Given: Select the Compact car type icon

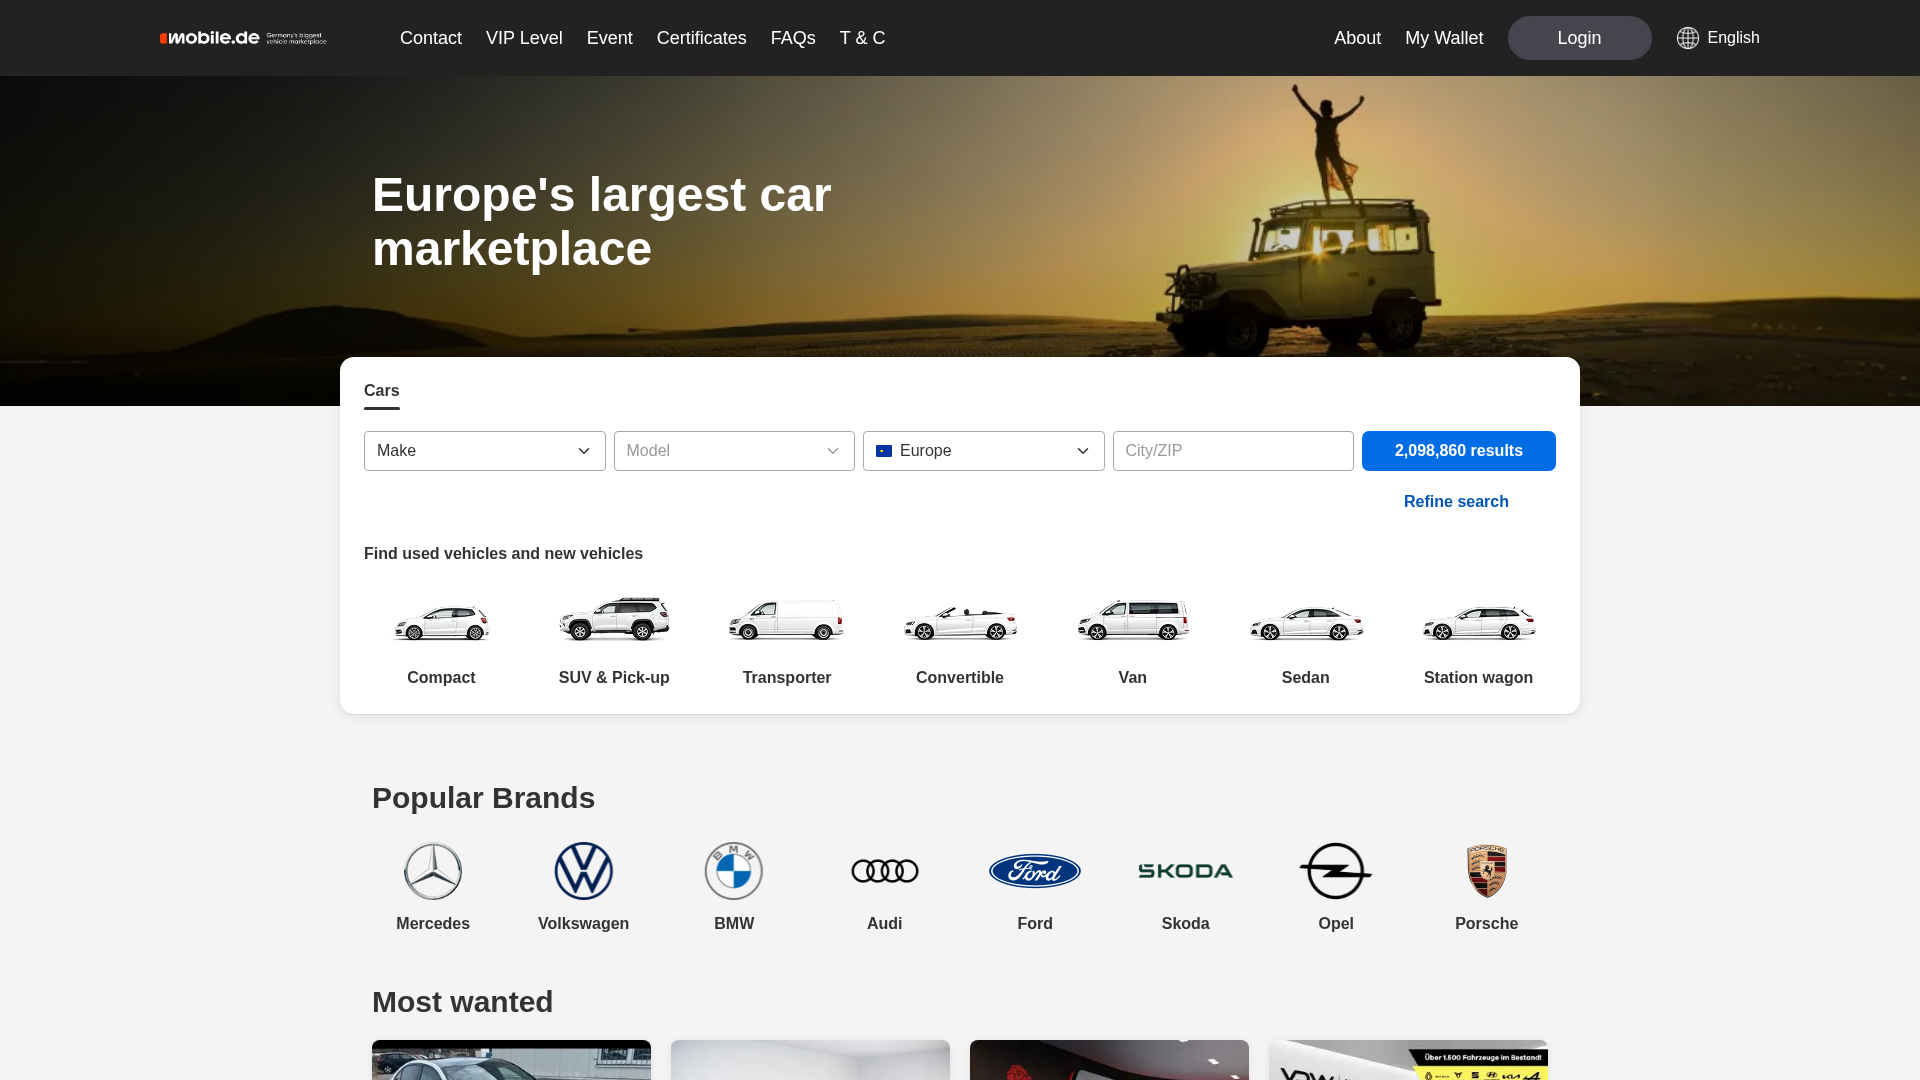Looking at the screenshot, I should click(x=441, y=622).
